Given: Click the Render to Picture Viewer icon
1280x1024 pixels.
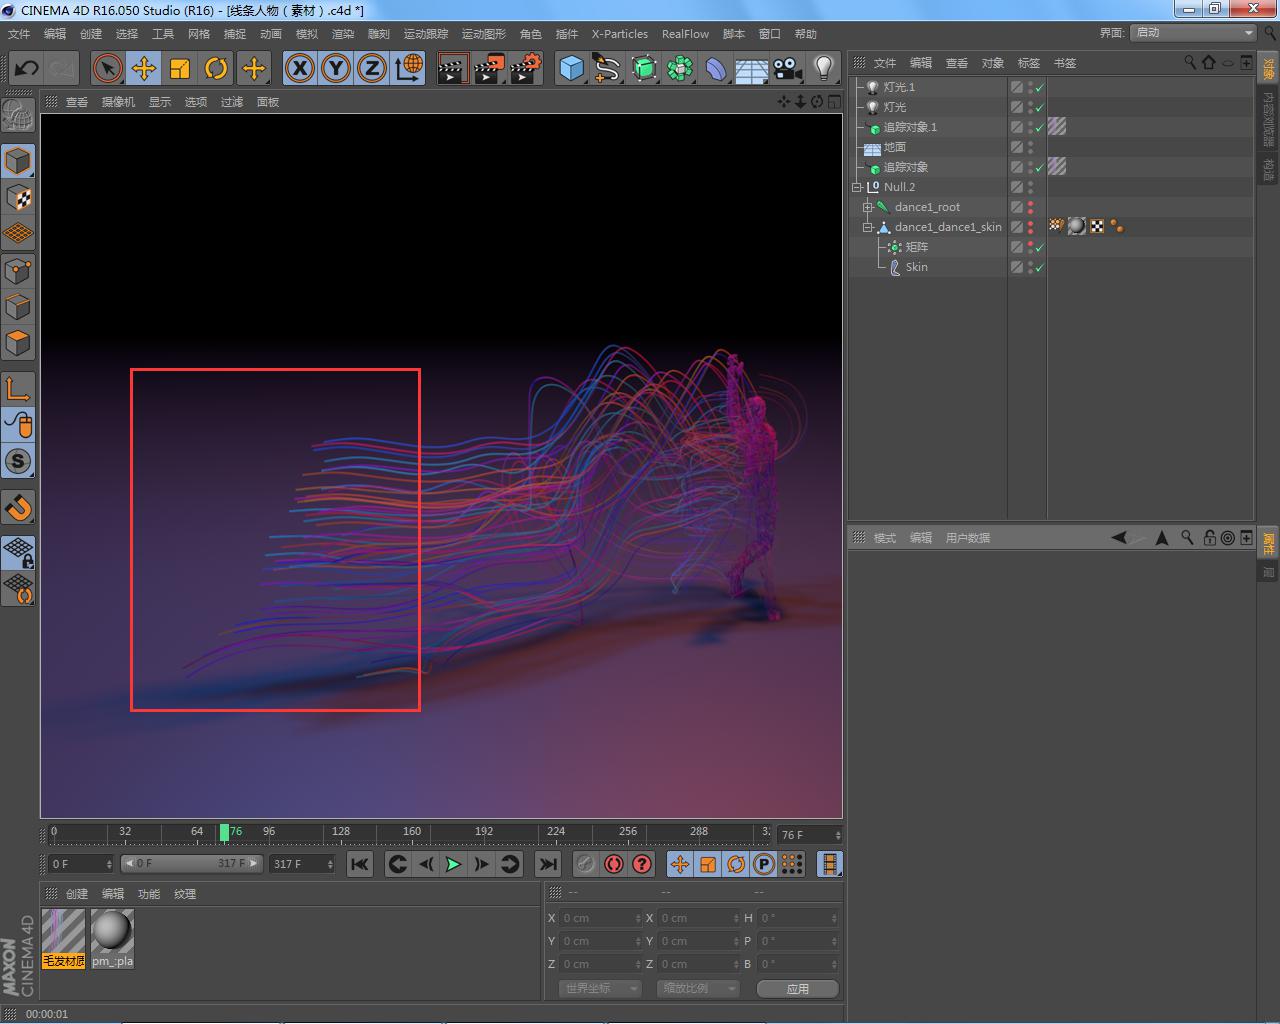Looking at the screenshot, I should [488, 68].
